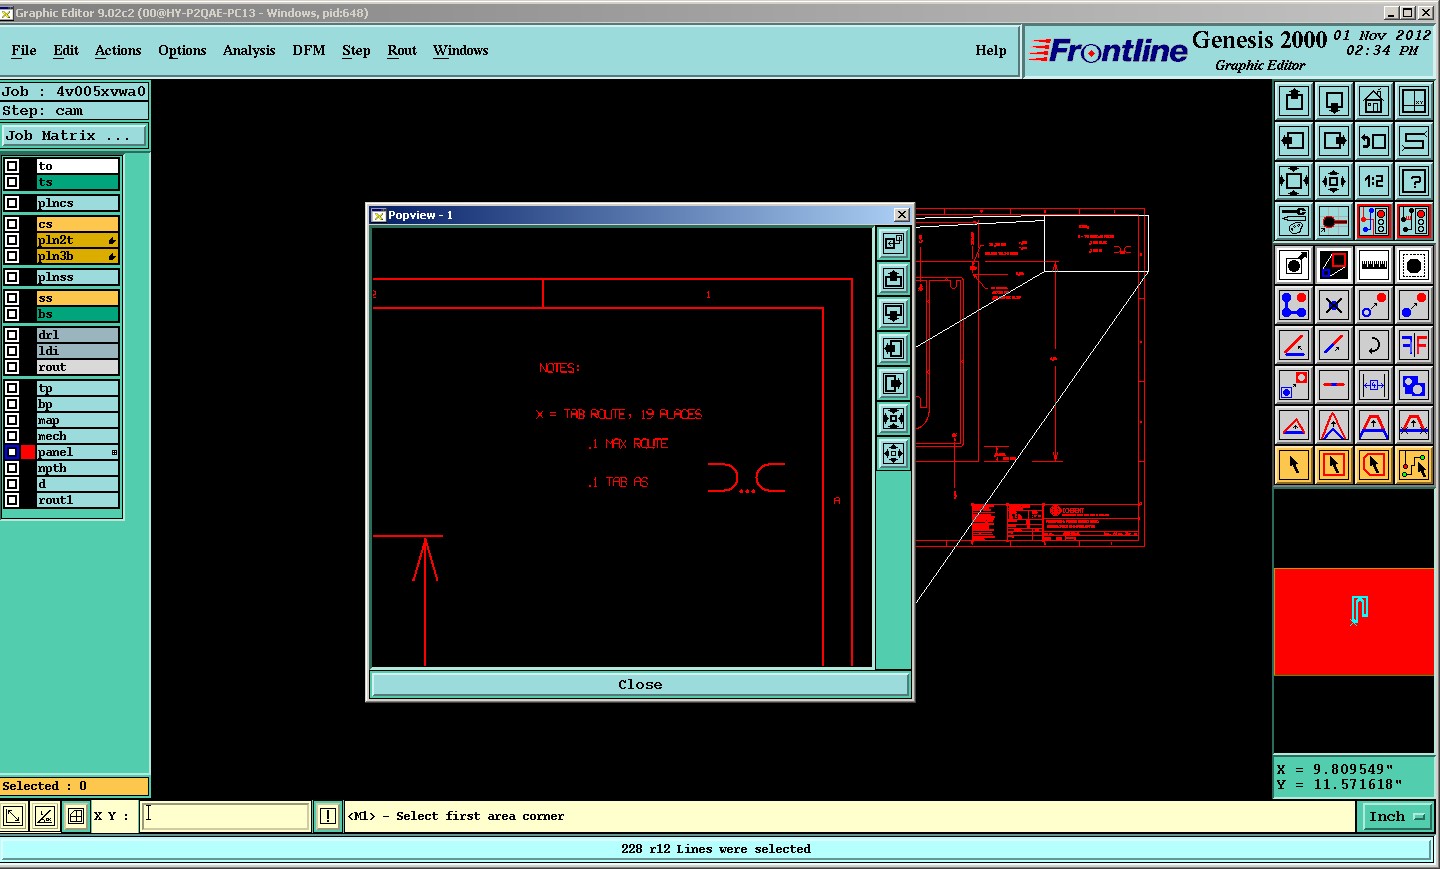This screenshot has height=869, width=1440.
Task: Toggle checkbox for layer drl
Action: tap(12, 335)
